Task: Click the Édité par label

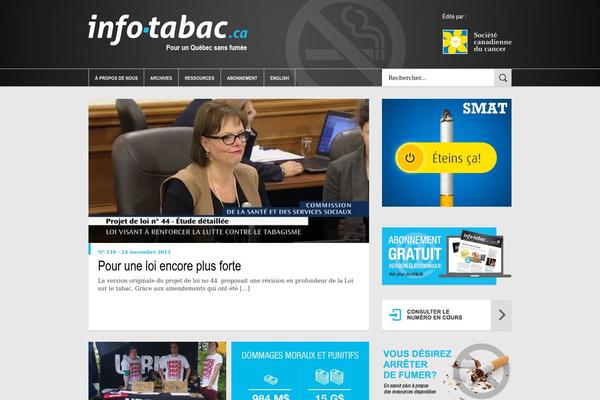Action: tap(453, 16)
